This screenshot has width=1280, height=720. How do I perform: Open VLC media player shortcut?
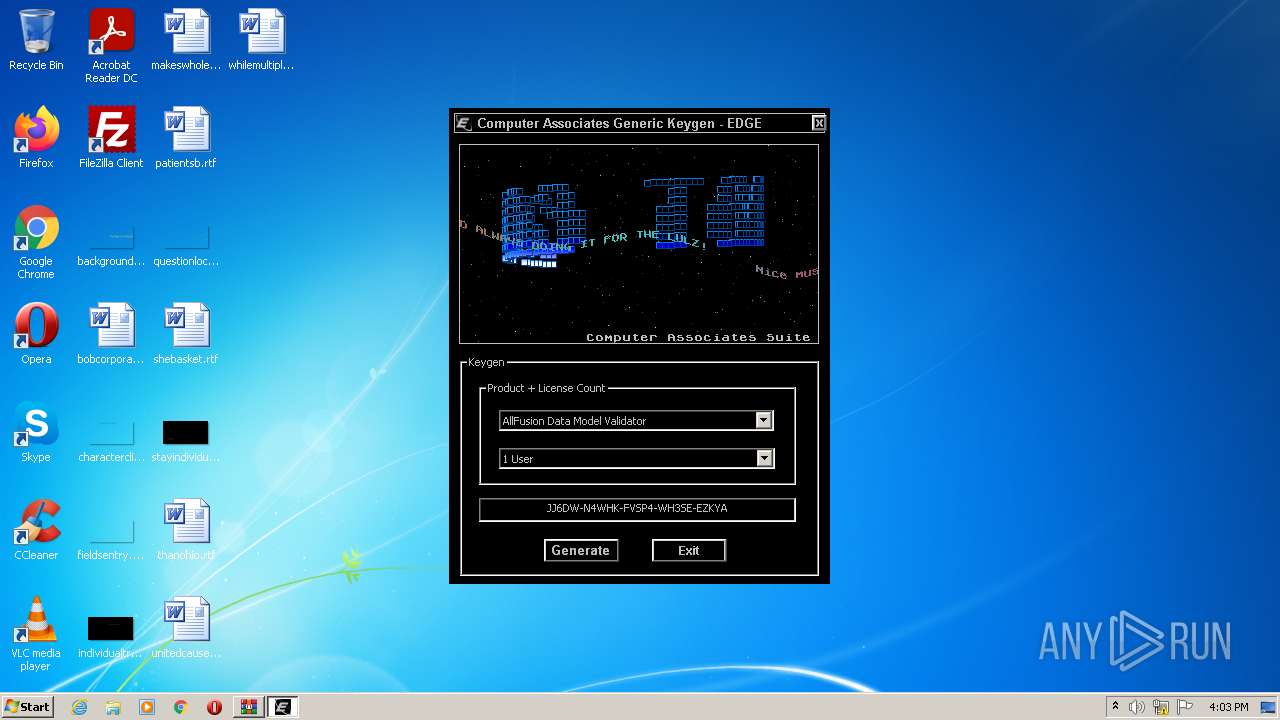(36, 634)
